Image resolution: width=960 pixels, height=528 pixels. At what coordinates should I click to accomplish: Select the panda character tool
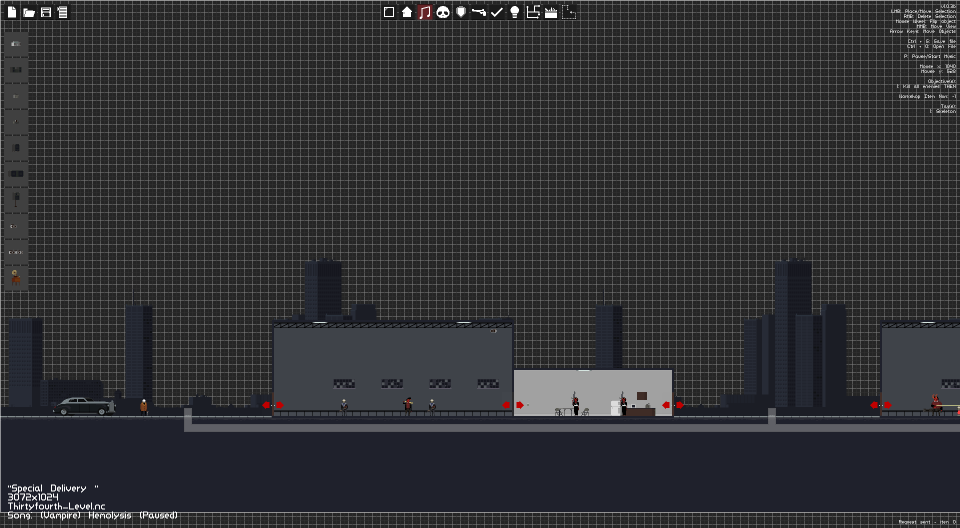coord(443,12)
